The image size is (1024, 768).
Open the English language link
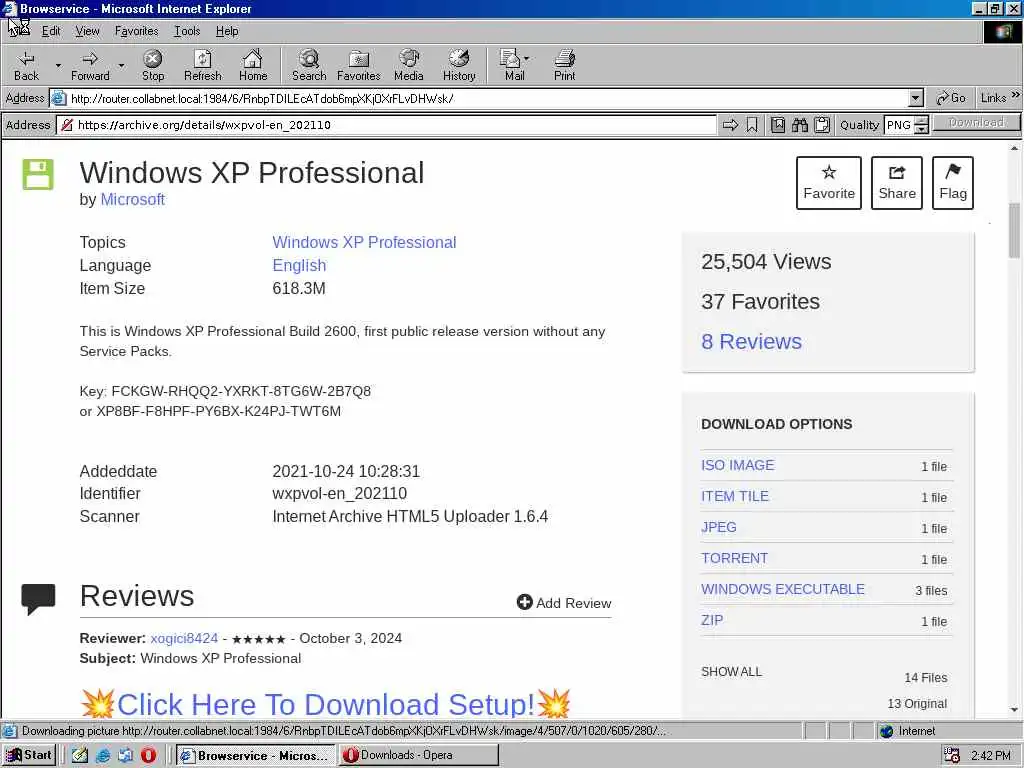(299, 265)
